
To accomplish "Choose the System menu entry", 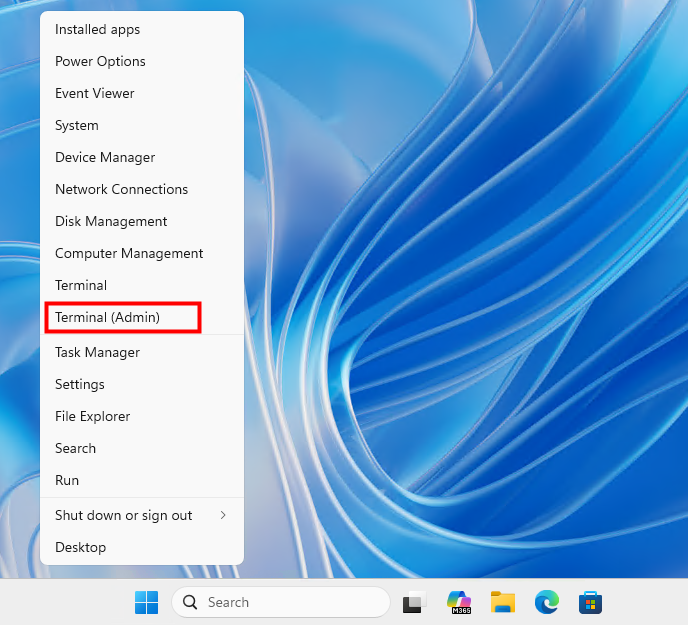I will point(142,126).
